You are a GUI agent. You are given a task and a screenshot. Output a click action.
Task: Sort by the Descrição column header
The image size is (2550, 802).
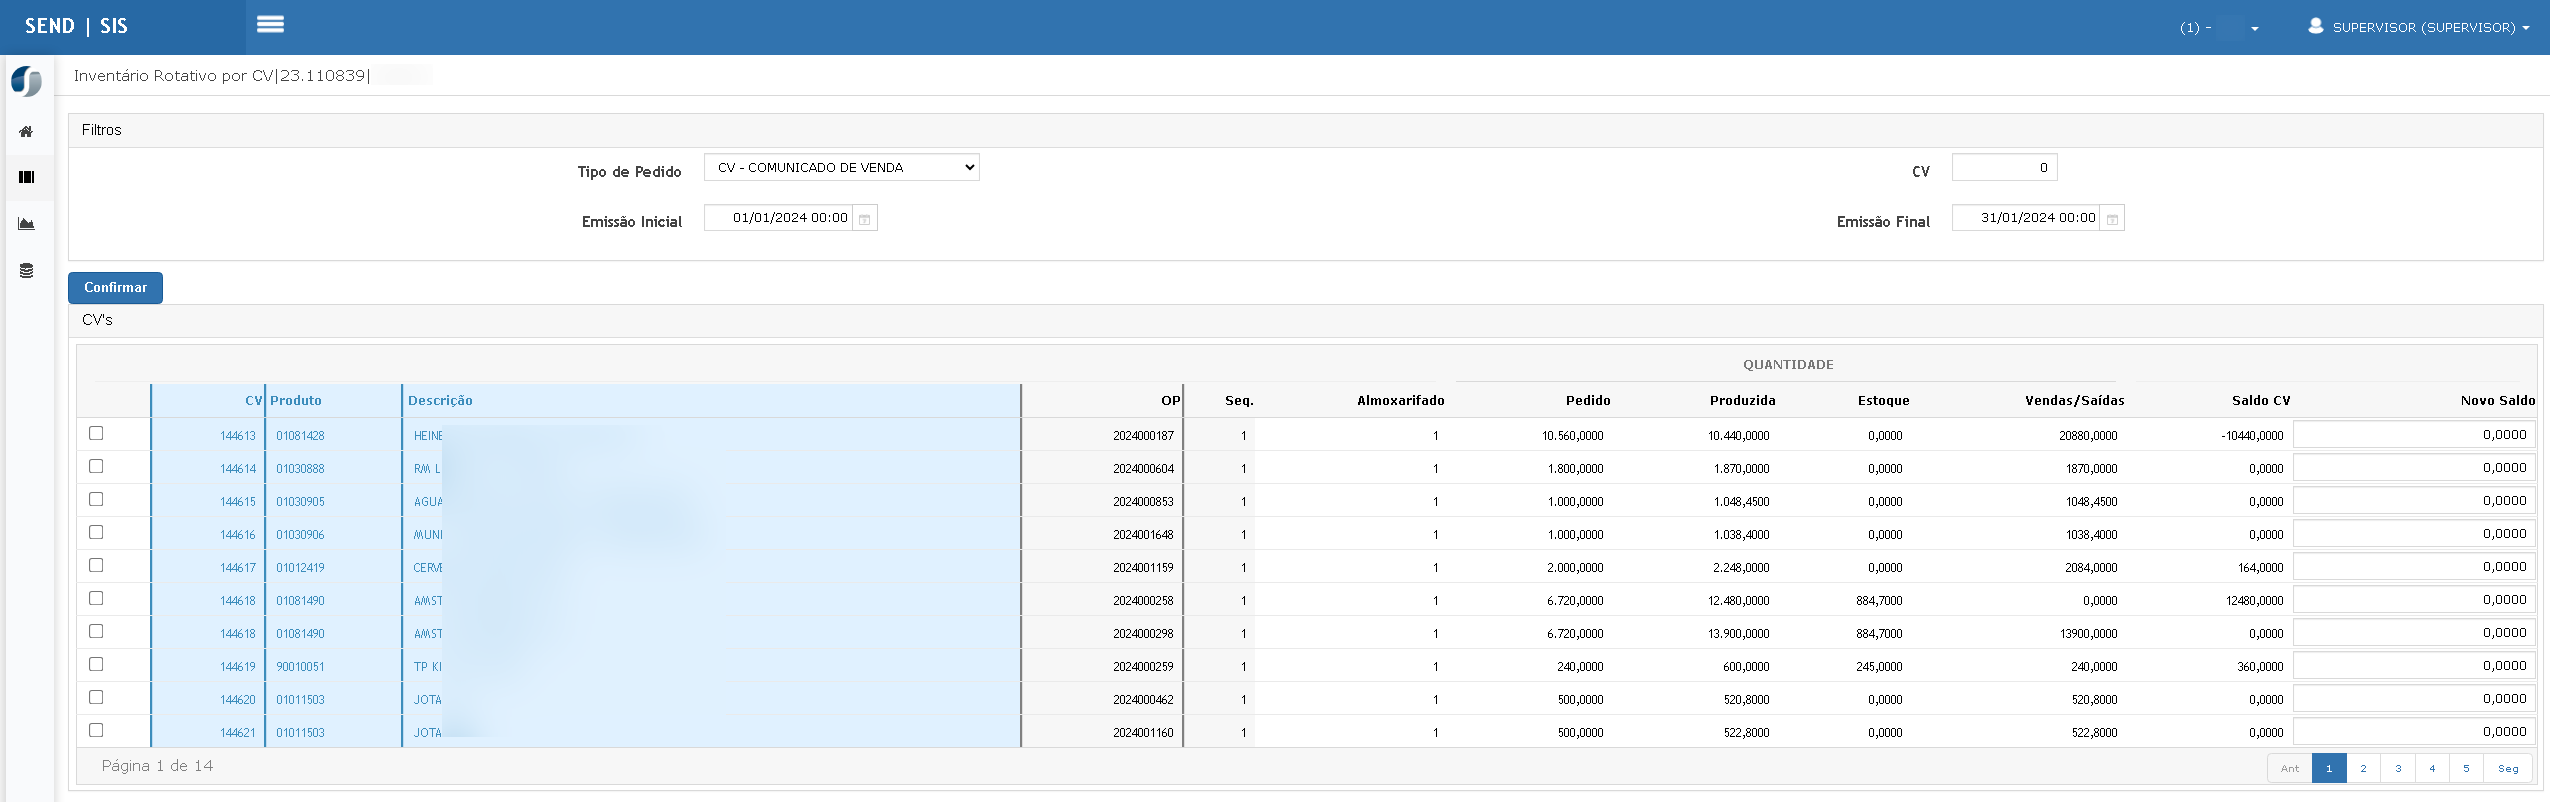440,400
